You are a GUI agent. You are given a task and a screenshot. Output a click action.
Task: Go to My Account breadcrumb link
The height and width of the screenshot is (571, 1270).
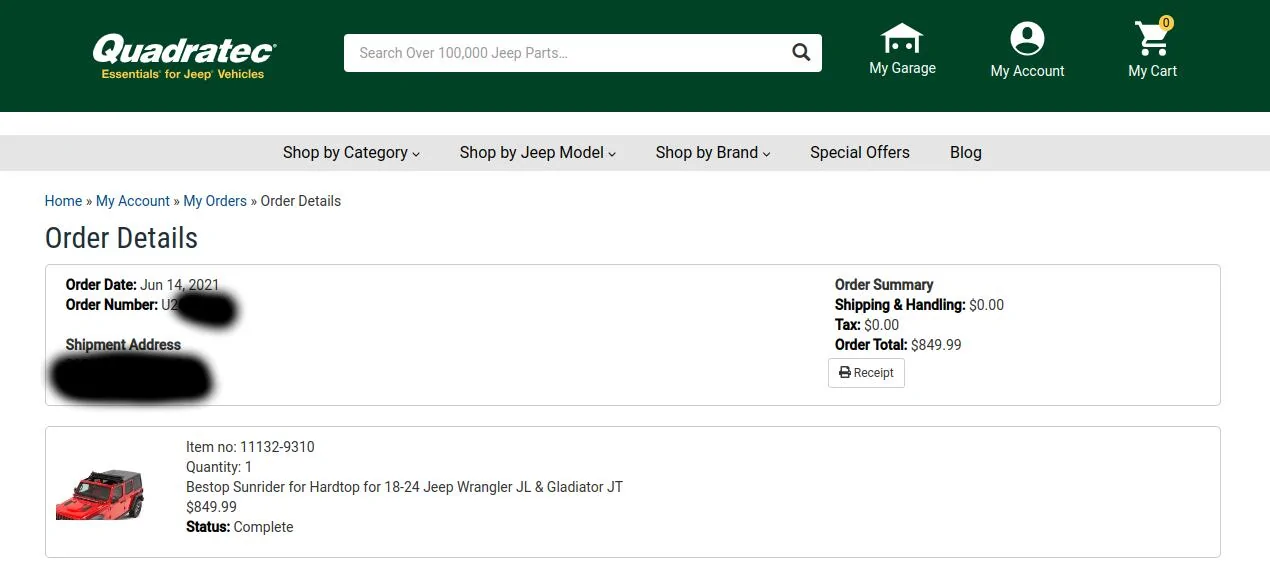tap(133, 201)
